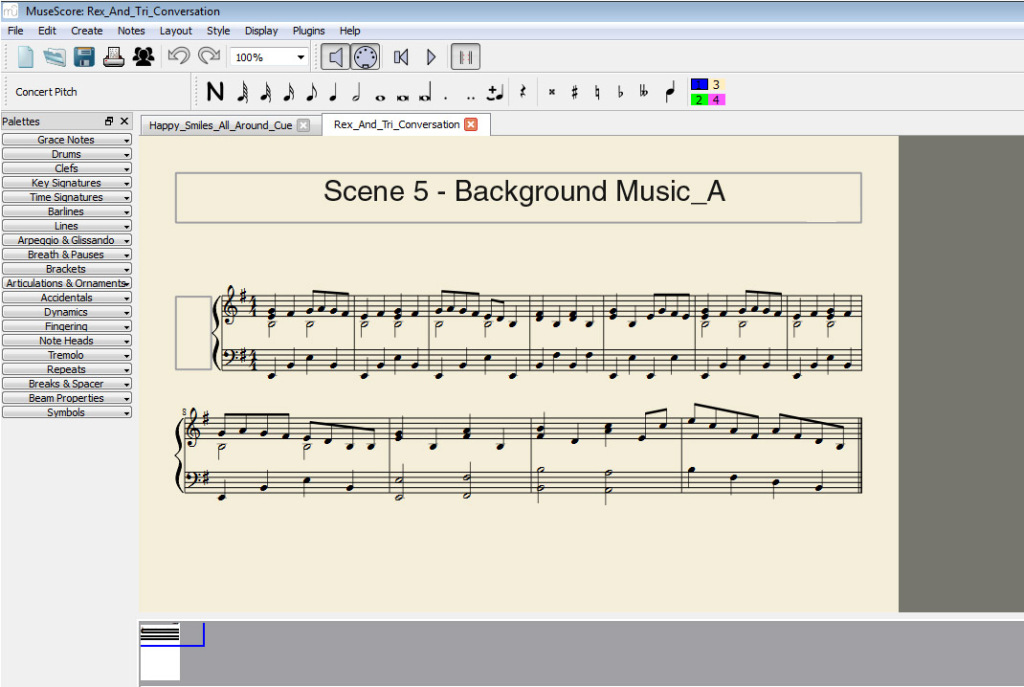Select the Save icon
1024x687 pixels.
84,56
